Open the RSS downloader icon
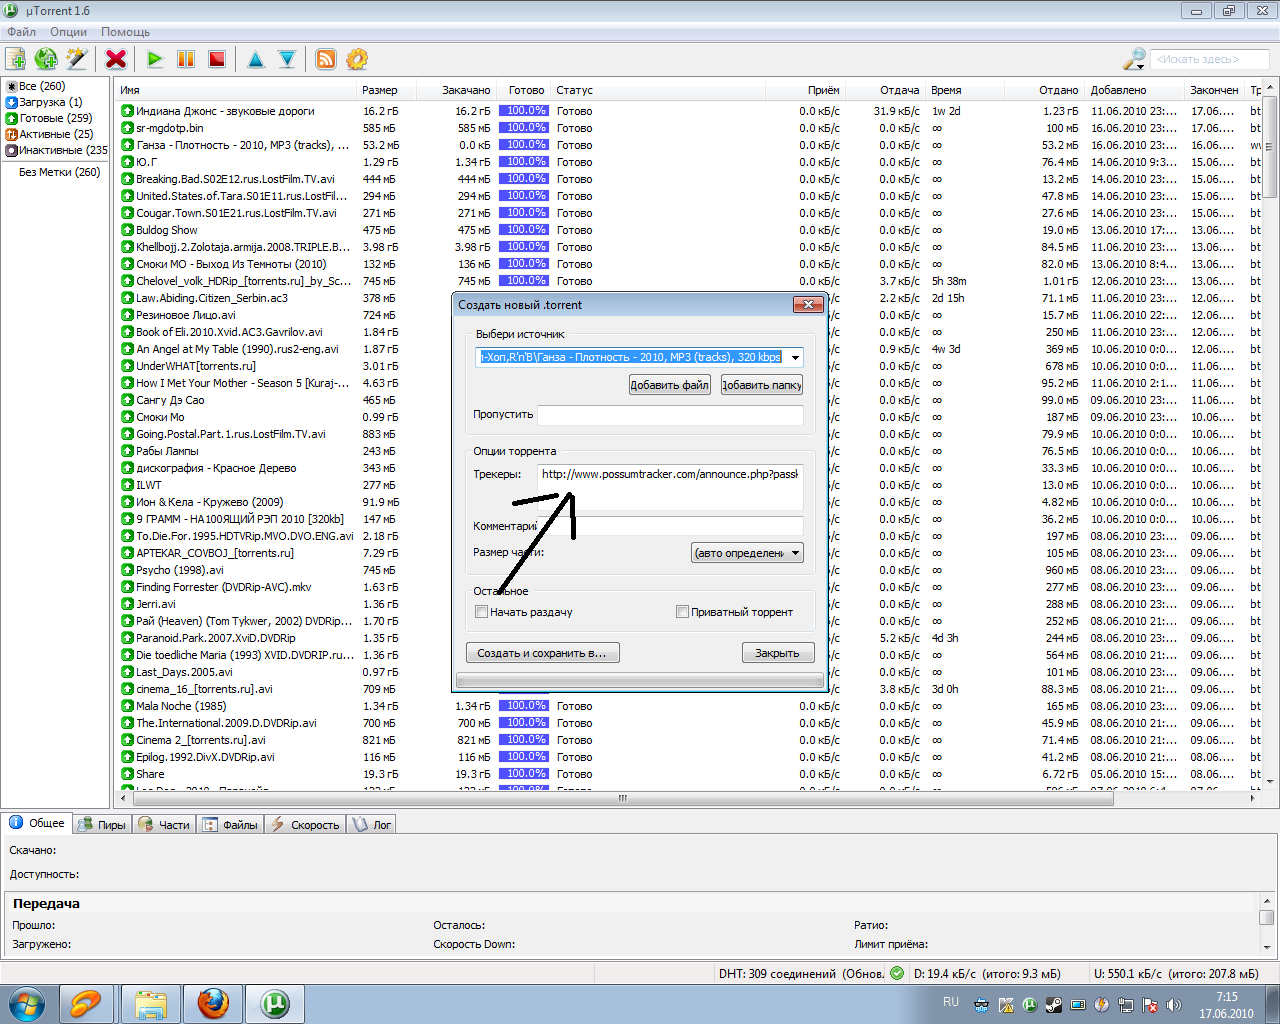The image size is (1280, 1024). tap(326, 59)
